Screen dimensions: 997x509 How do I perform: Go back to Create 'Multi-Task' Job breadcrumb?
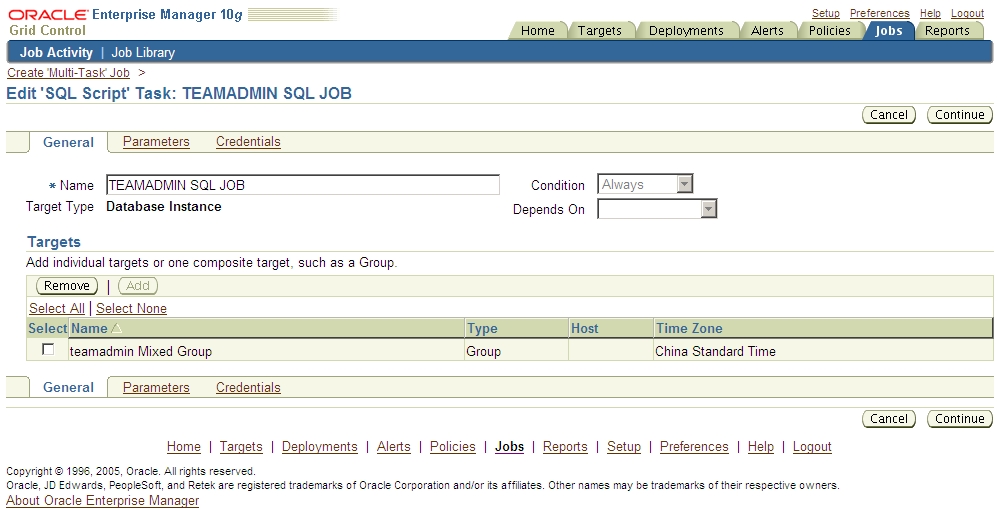coord(68,72)
